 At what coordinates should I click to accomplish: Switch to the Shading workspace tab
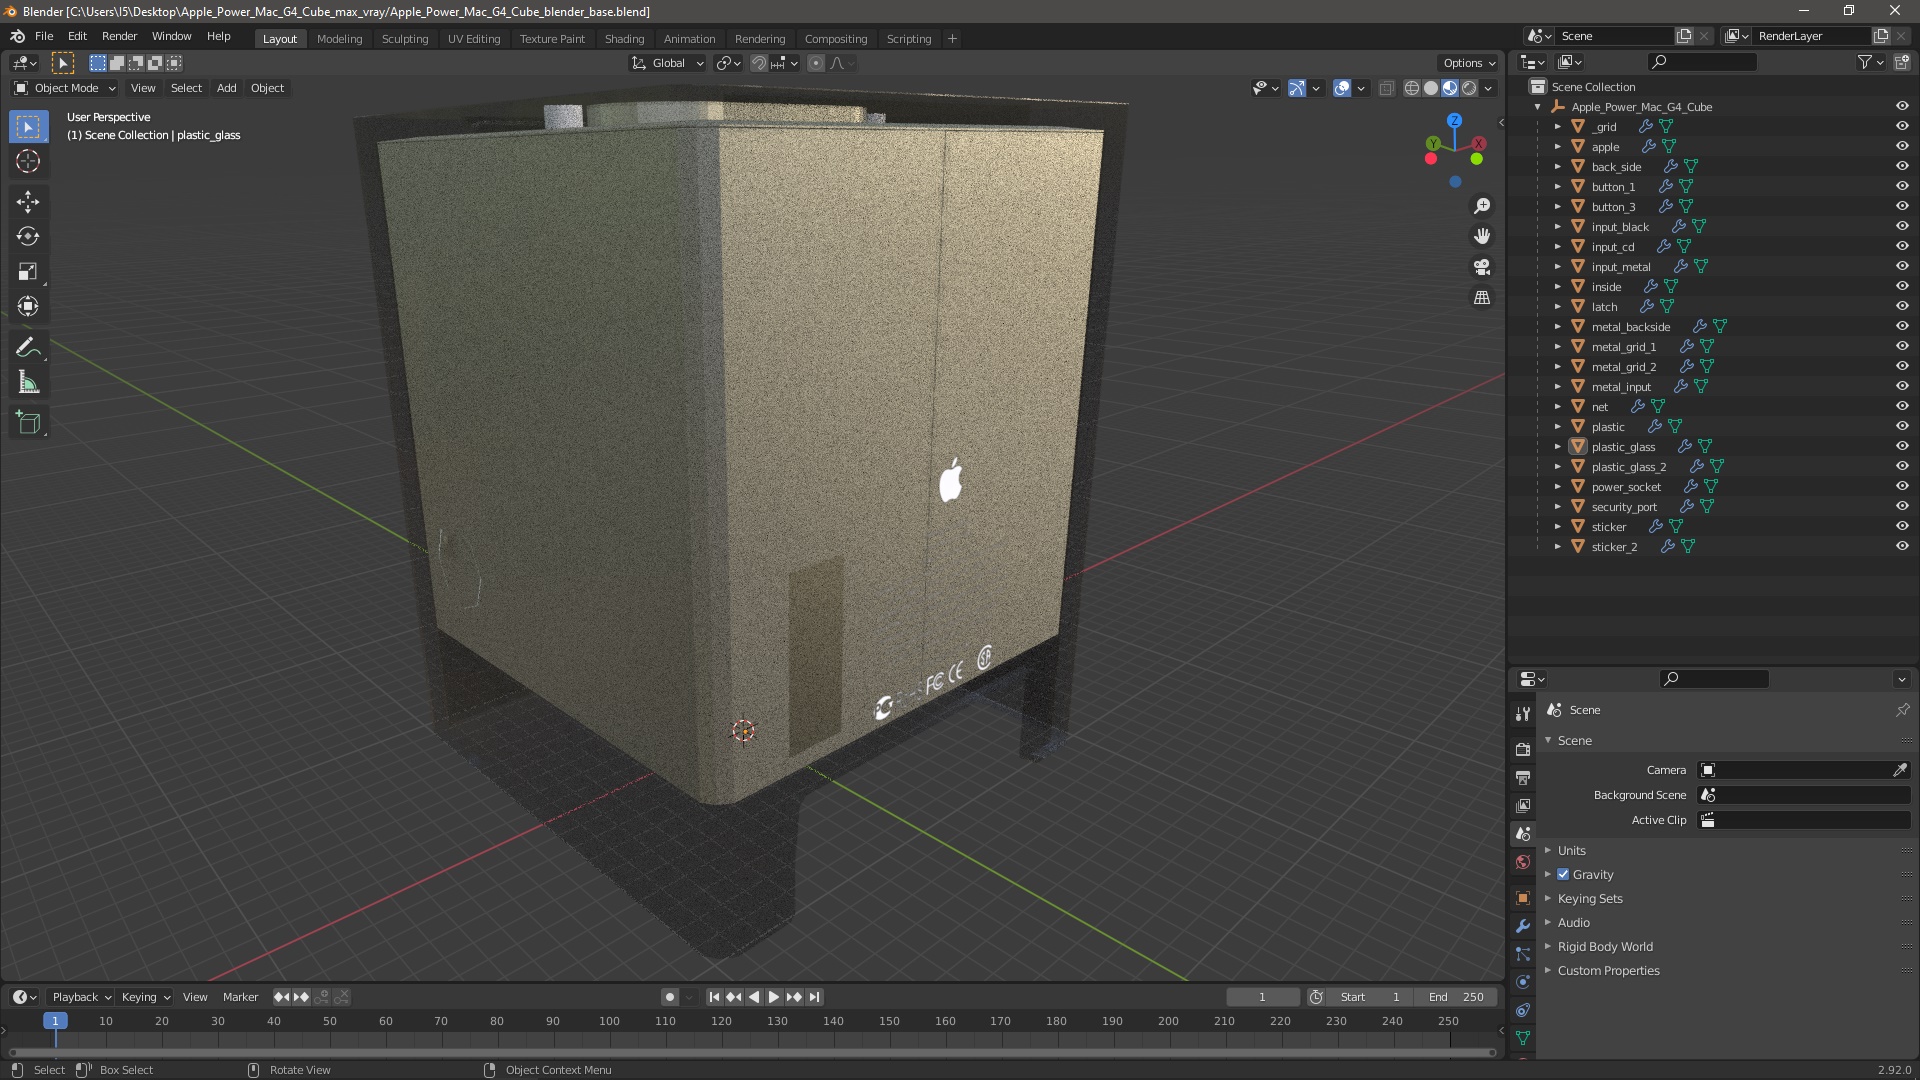pos(624,38)
